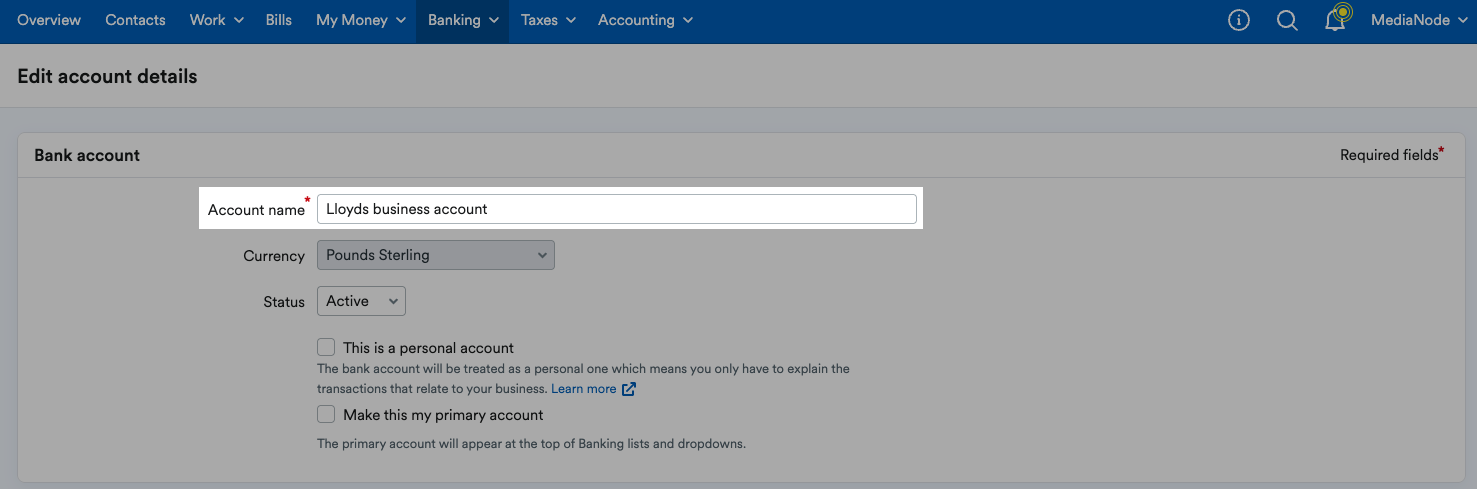The image size is (1477, 489).
Task: Open the Currency dropdown
Action: coord(436,255)
